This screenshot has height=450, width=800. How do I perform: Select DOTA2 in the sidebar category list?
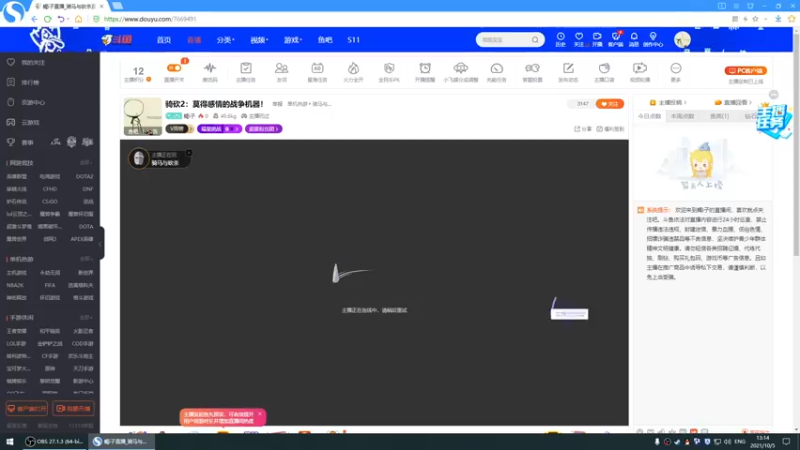tap(84, 177)
